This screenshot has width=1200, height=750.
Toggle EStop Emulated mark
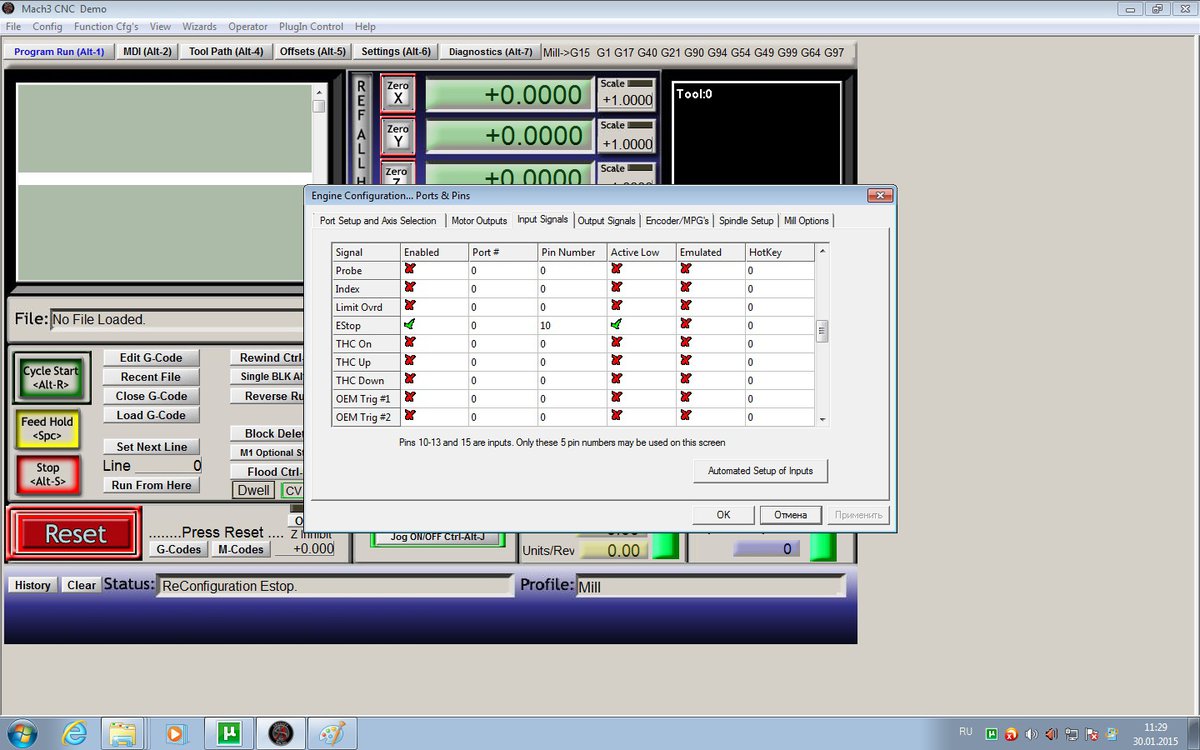[x=686, y=324]
